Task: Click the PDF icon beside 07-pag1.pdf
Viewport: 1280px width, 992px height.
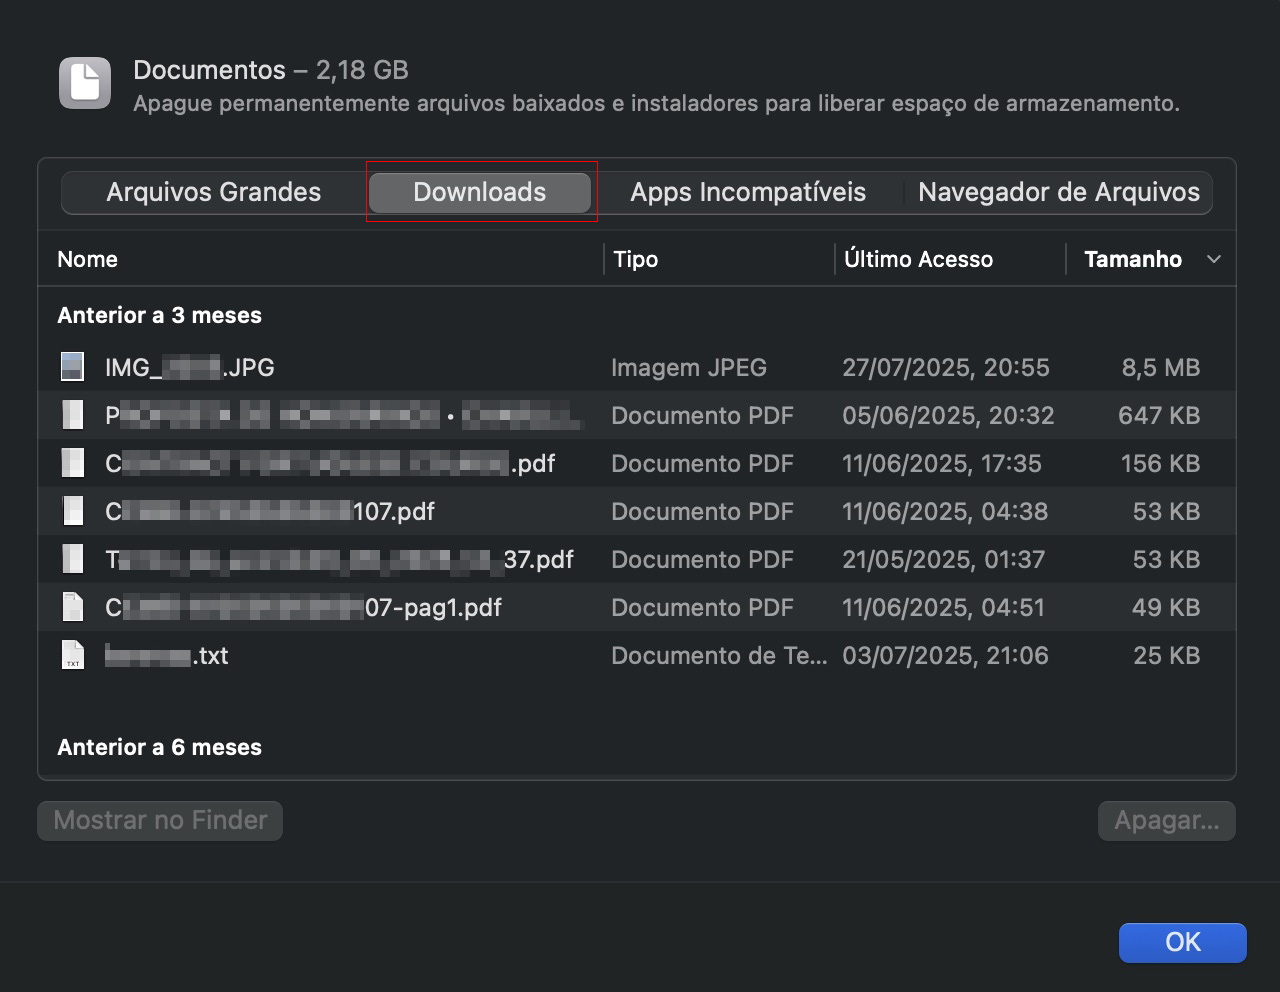Action: [72, 606]
